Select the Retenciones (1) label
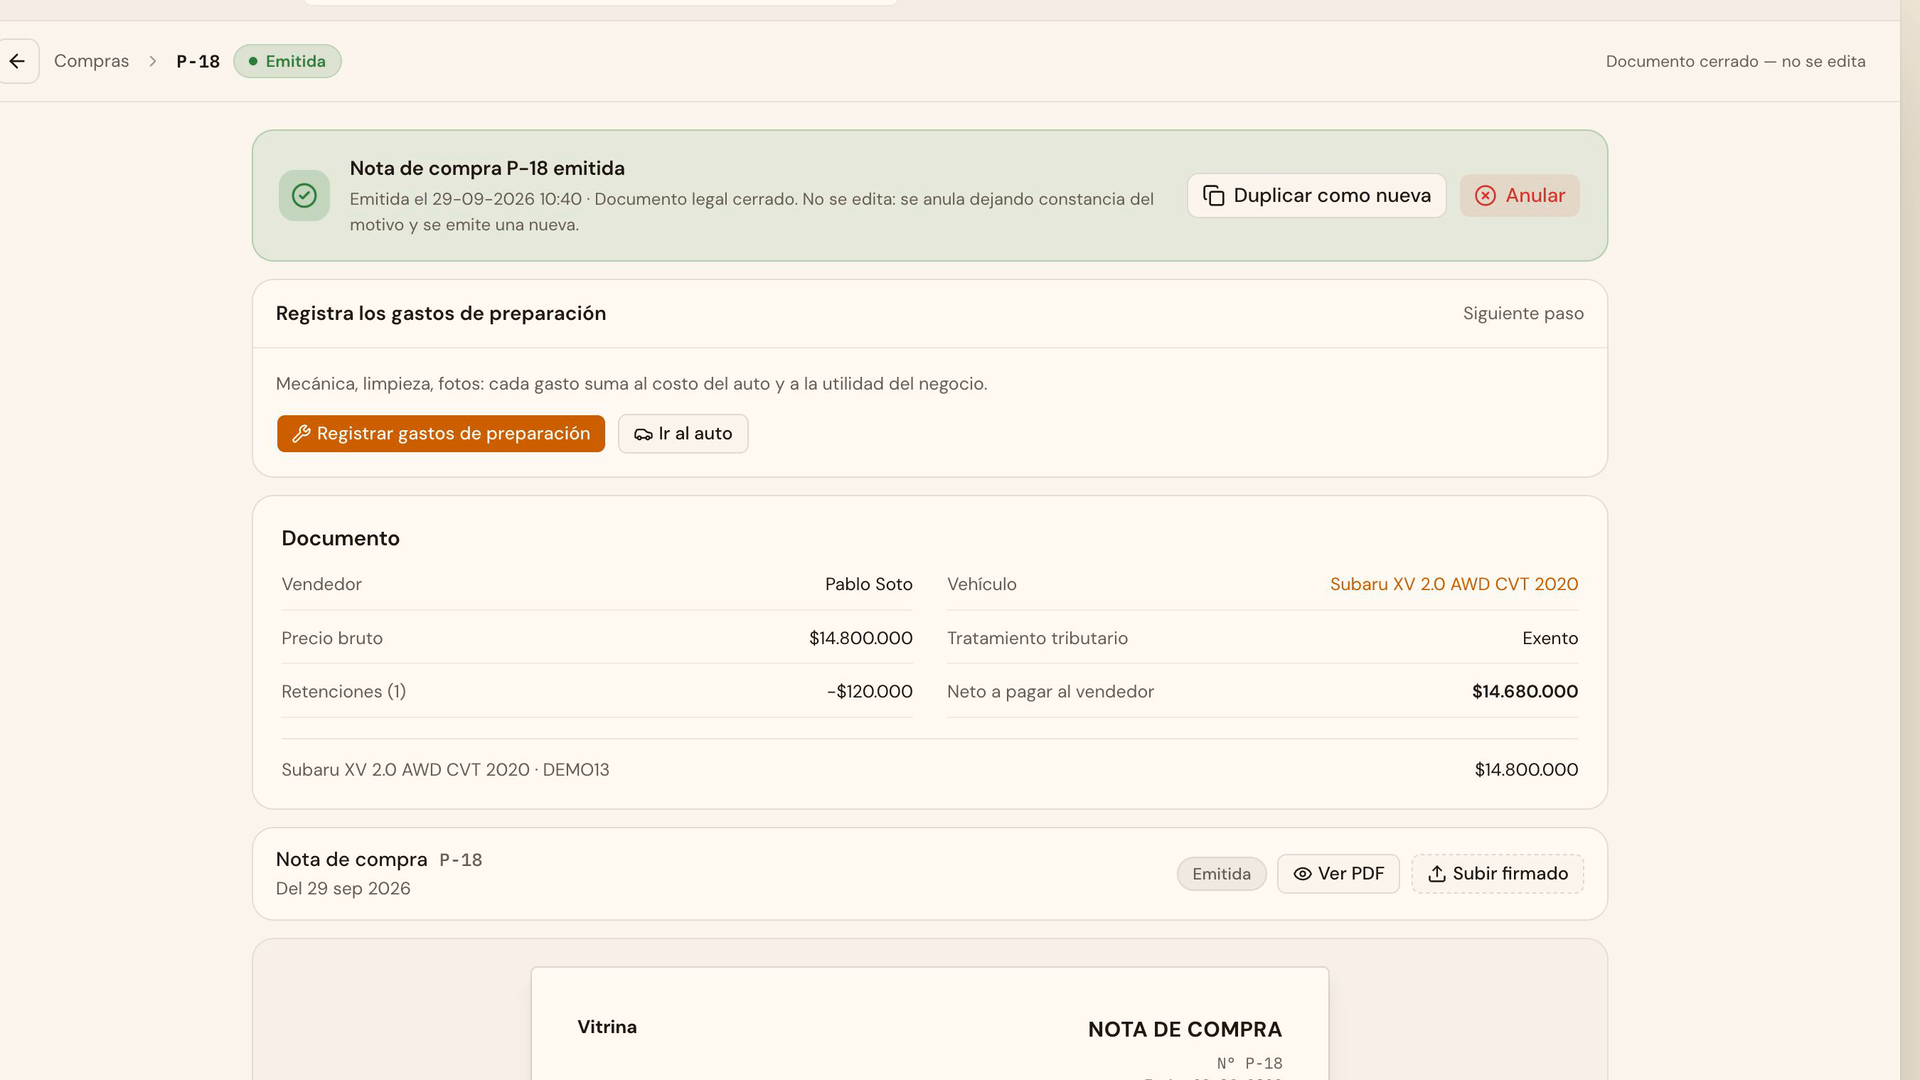This screenshot has height=1080, width=1920. coord(344,692)
